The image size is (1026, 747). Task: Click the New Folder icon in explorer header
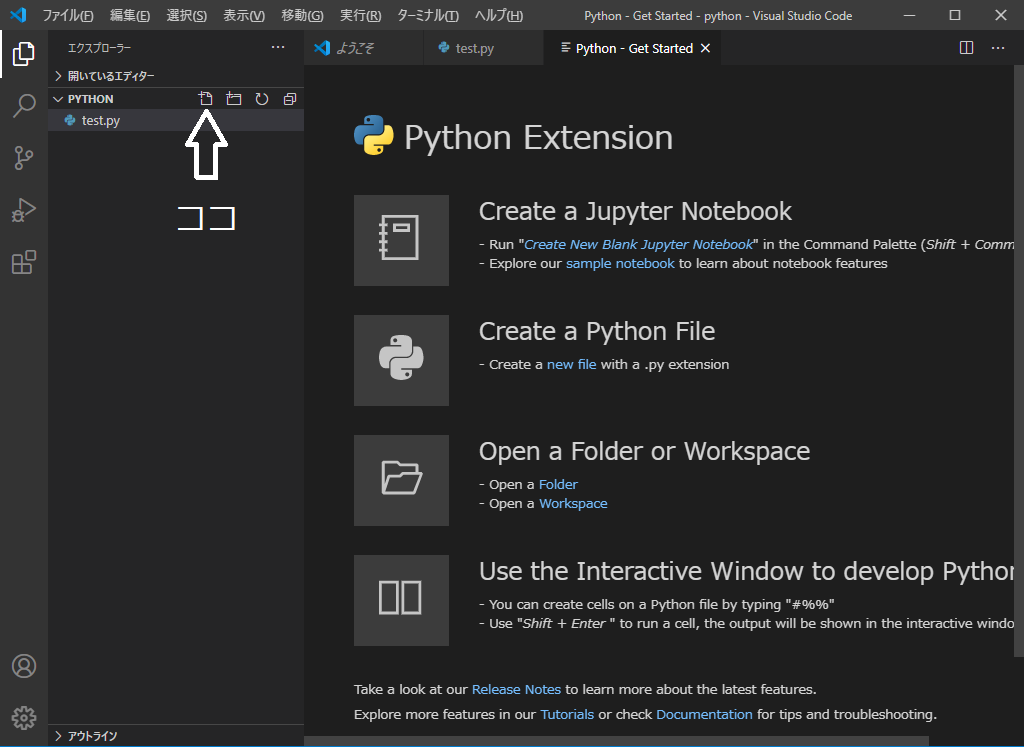[x=234, y=99]
